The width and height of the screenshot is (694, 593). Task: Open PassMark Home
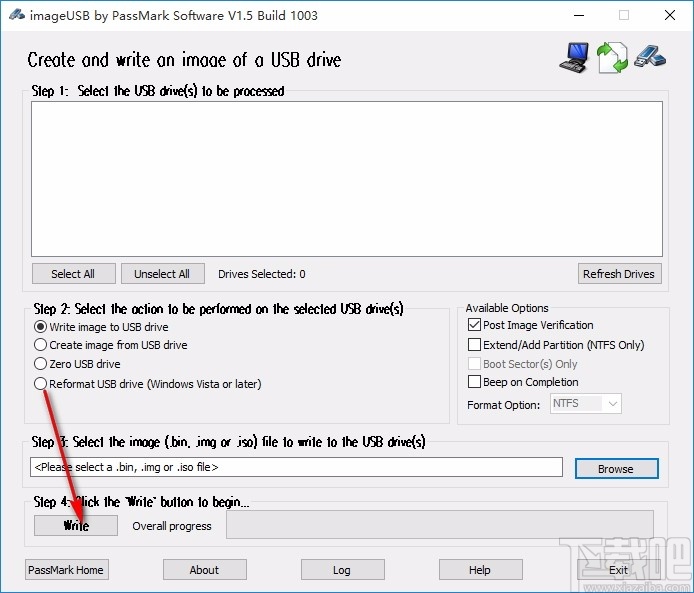pyautogui.click(x=66, y=570)
